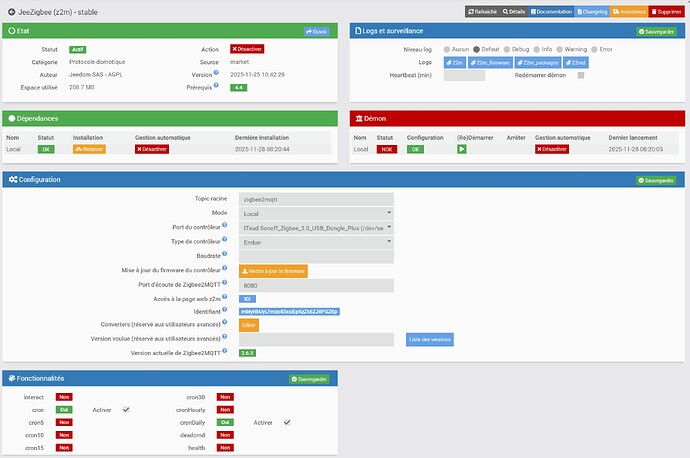690x458 pixels.
Task: Show help for Type de contrôleur
Action: 224,239
